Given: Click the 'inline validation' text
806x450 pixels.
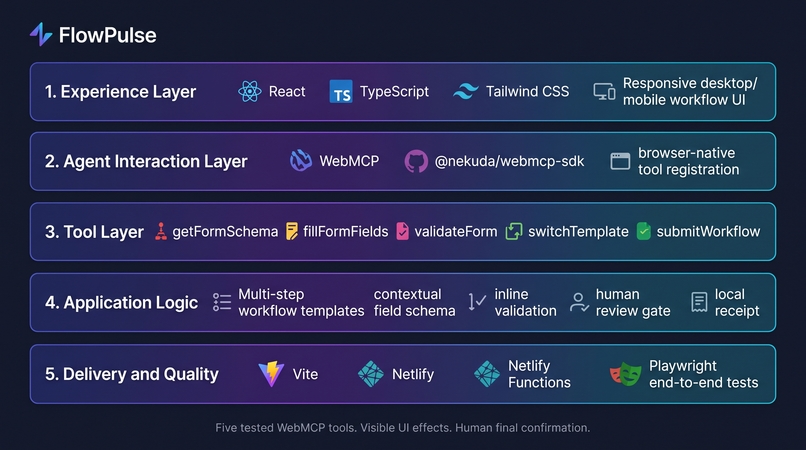Looking at the screenshot, I should point(525,302).
